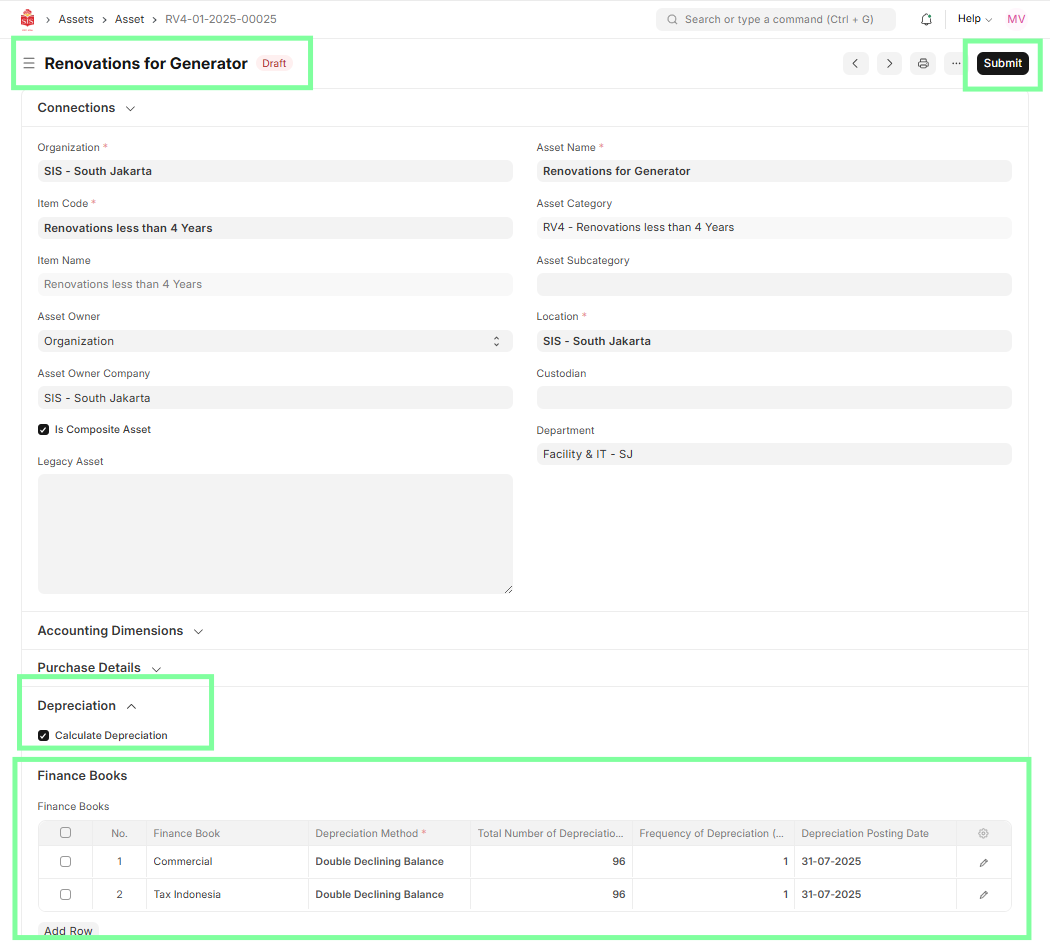Open Asset Owner dropdown
This screenshot has height=941, width=1050.
click(x=274, y=341)
